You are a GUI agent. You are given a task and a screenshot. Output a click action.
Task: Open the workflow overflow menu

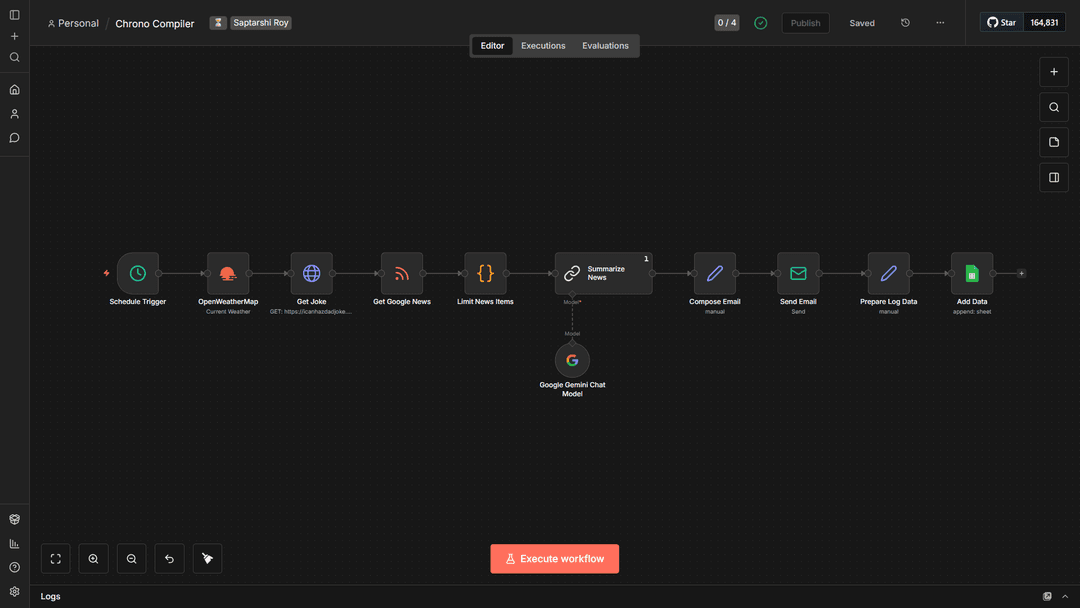(x=939, y=22)
